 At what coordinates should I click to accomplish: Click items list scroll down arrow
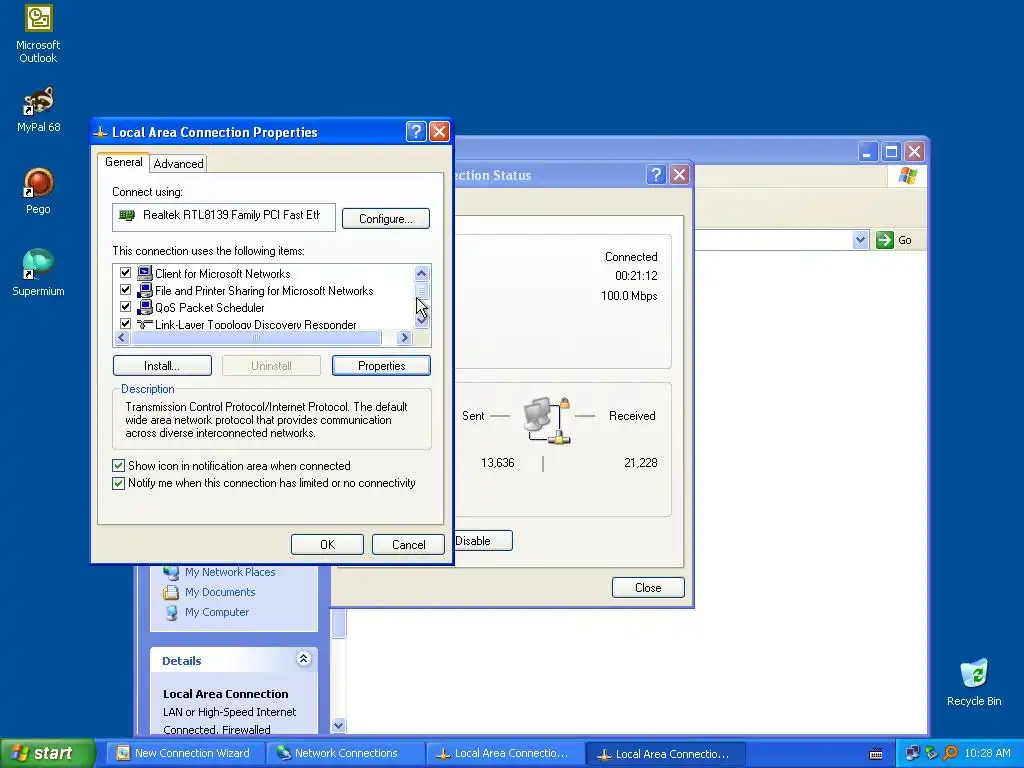[422, 321]
